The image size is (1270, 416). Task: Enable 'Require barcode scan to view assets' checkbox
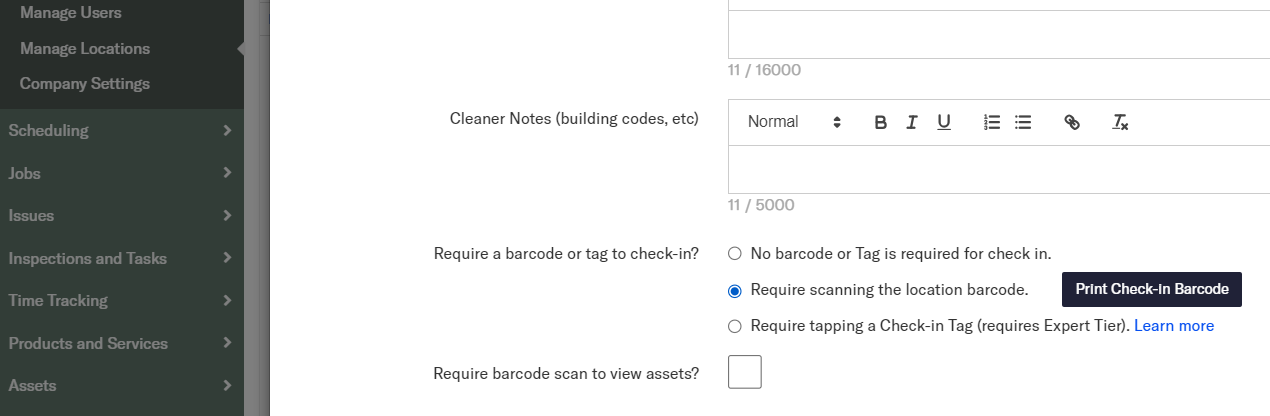pyautogui.click(x=745, y=372)
